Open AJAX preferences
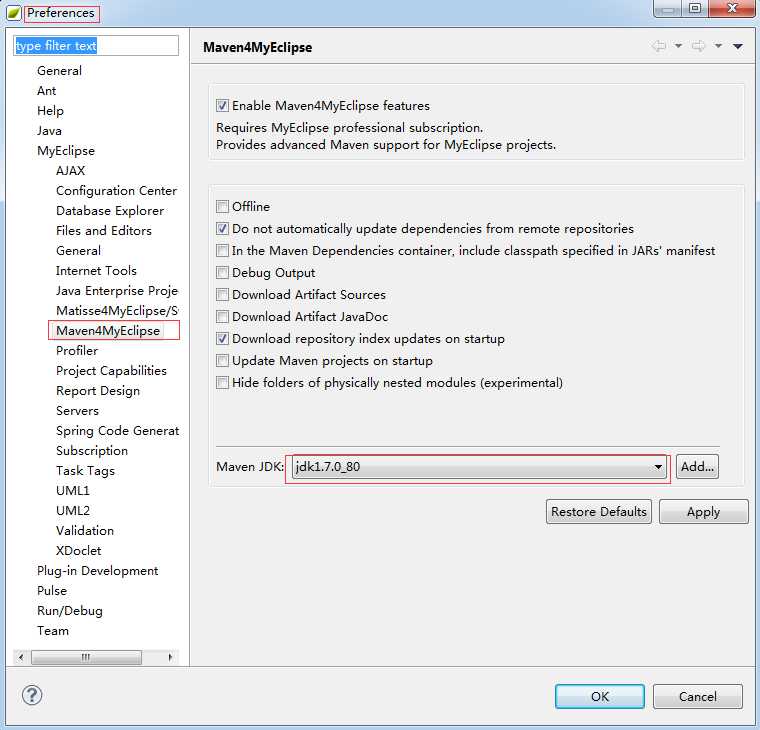 tap(70, 171)
